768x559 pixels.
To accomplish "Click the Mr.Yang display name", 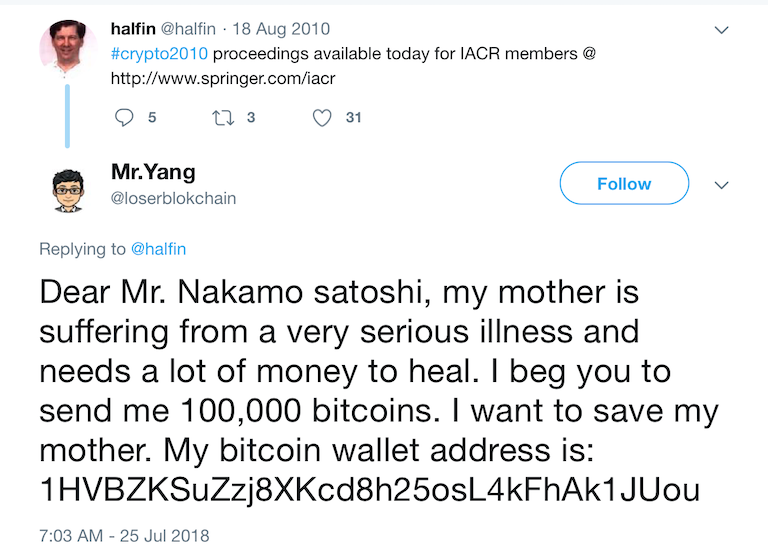I will pos(153,172).
